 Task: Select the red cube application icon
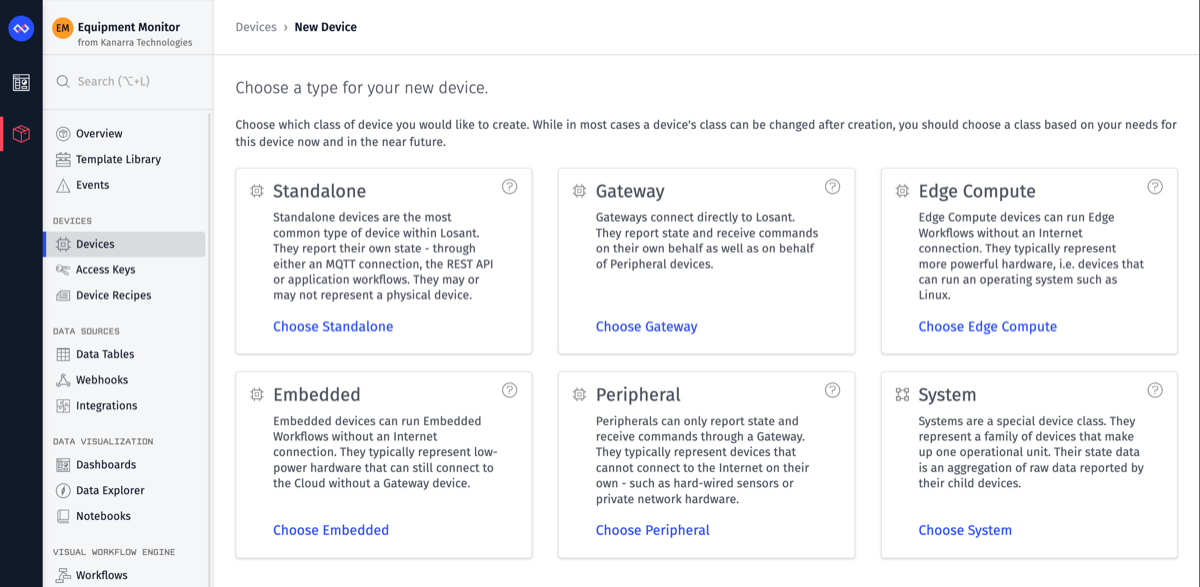pyautogui.click(x=21, y=134)
